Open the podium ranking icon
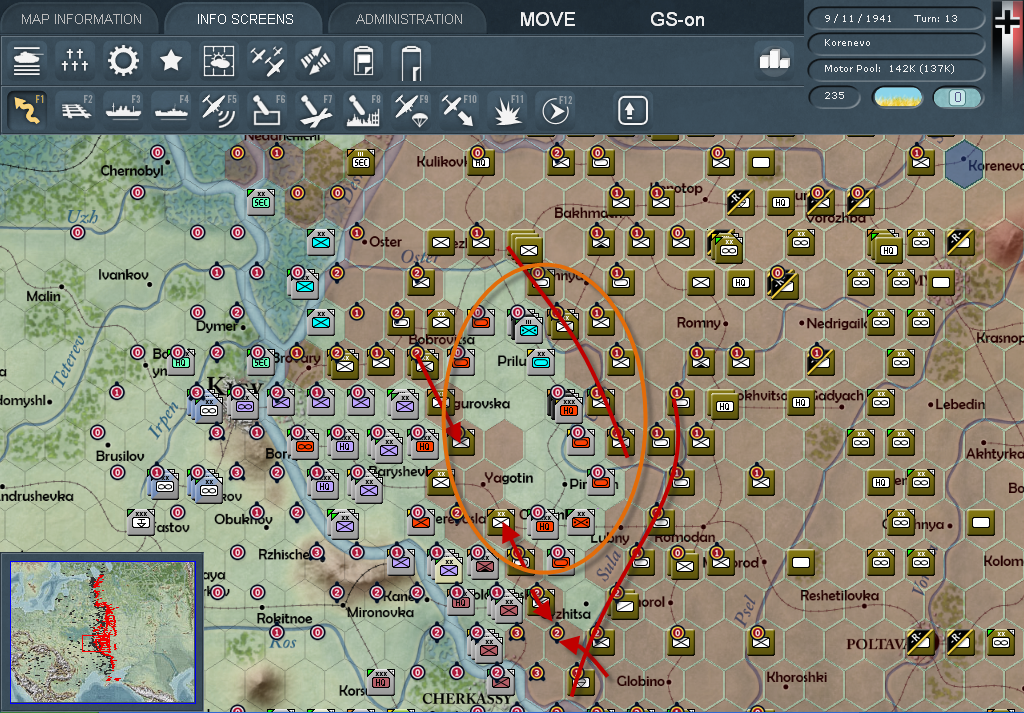The image size is (1024, 713). 775,60
